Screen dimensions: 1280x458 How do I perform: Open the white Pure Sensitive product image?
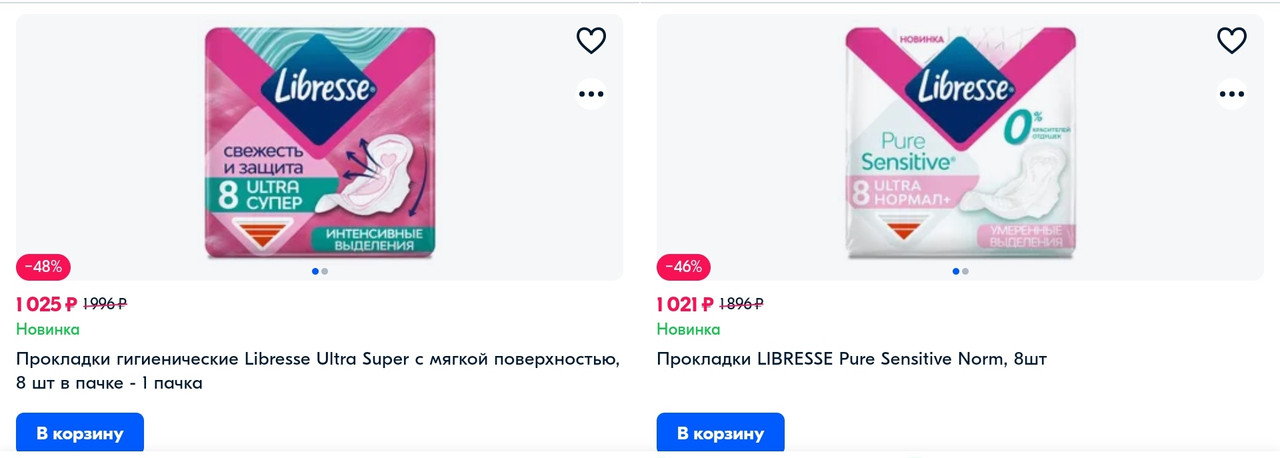961,144
